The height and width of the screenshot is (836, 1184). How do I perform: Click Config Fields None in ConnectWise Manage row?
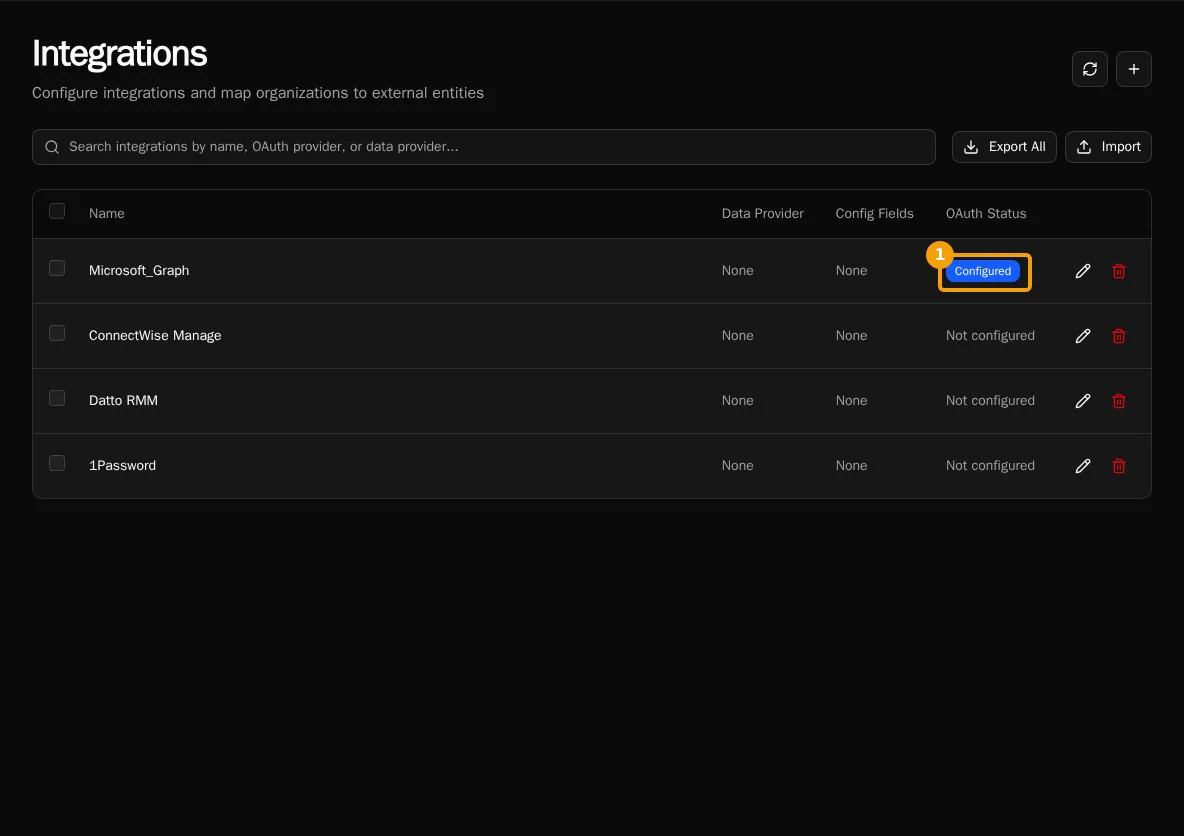[851, 335]
